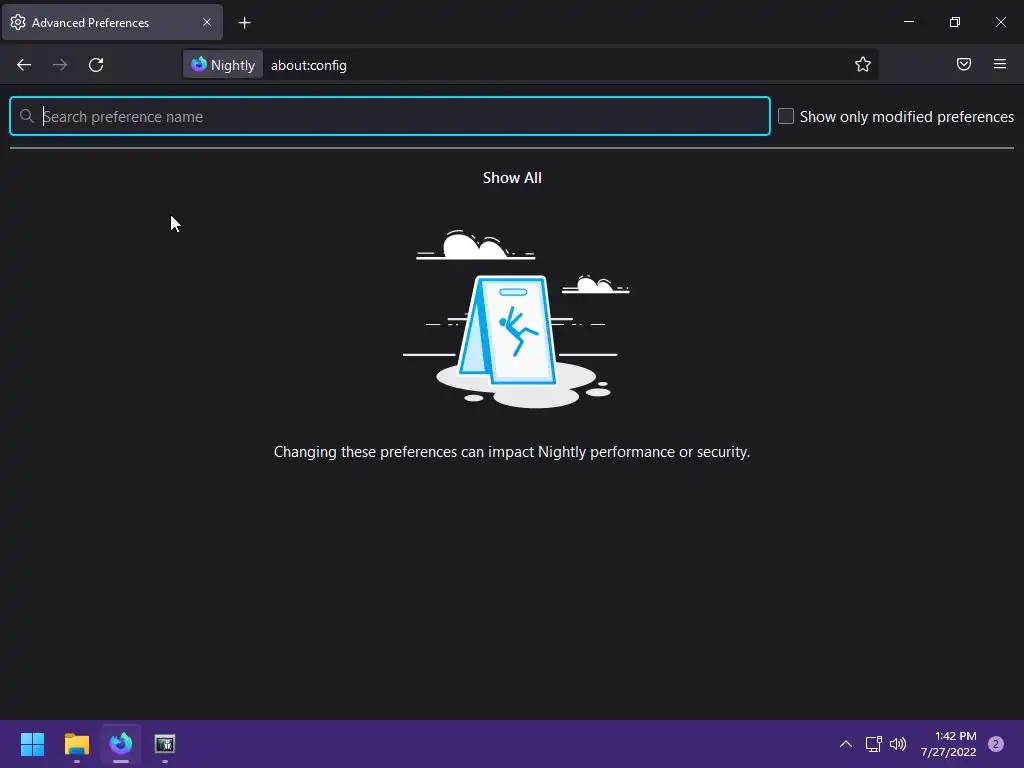This screenshot has width=1024, height=768.
Task: Open the Save to Pocket icon
Action: point(964,64)
